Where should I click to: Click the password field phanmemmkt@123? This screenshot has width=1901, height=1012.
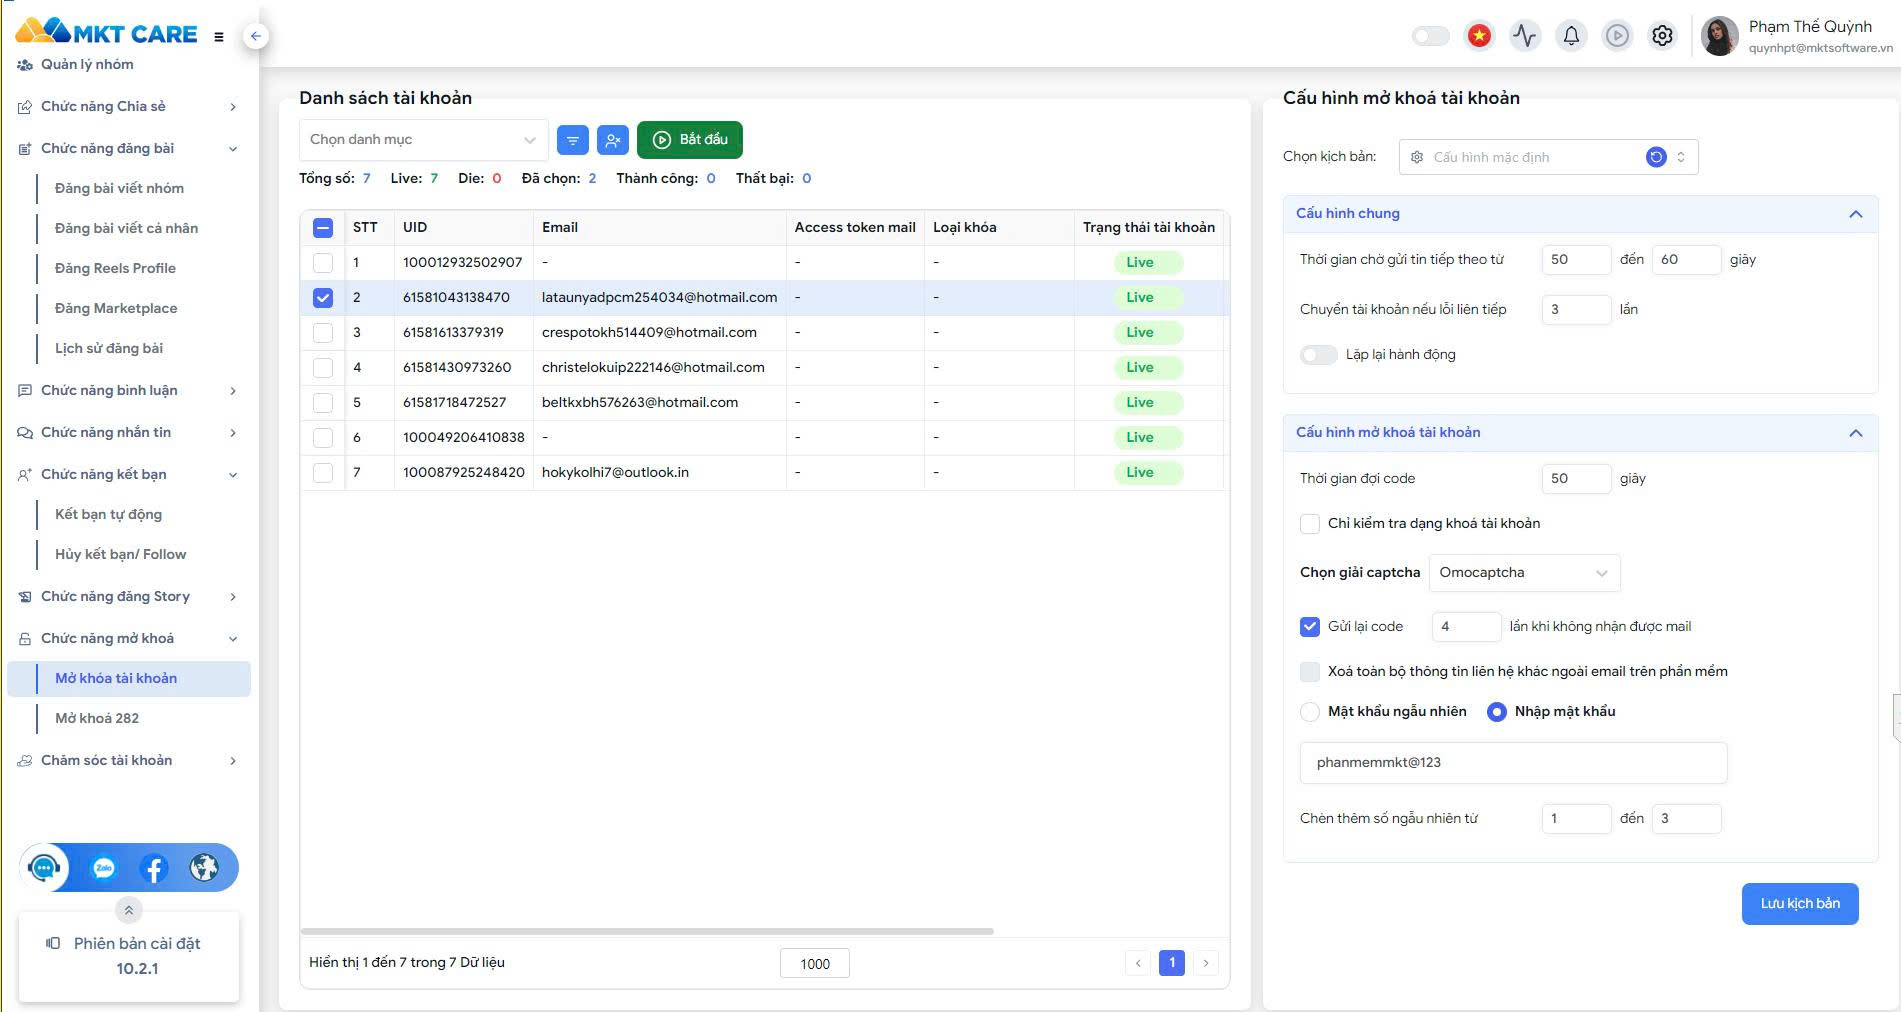1513,763
